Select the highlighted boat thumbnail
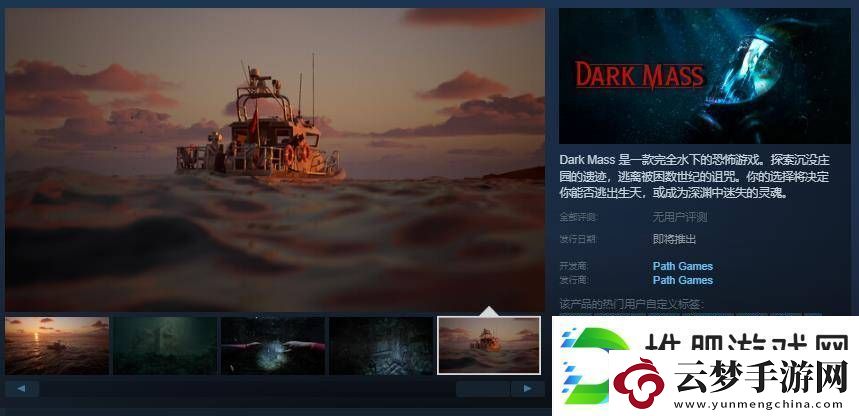The image size is (859, 416). (x=489, y=346)
